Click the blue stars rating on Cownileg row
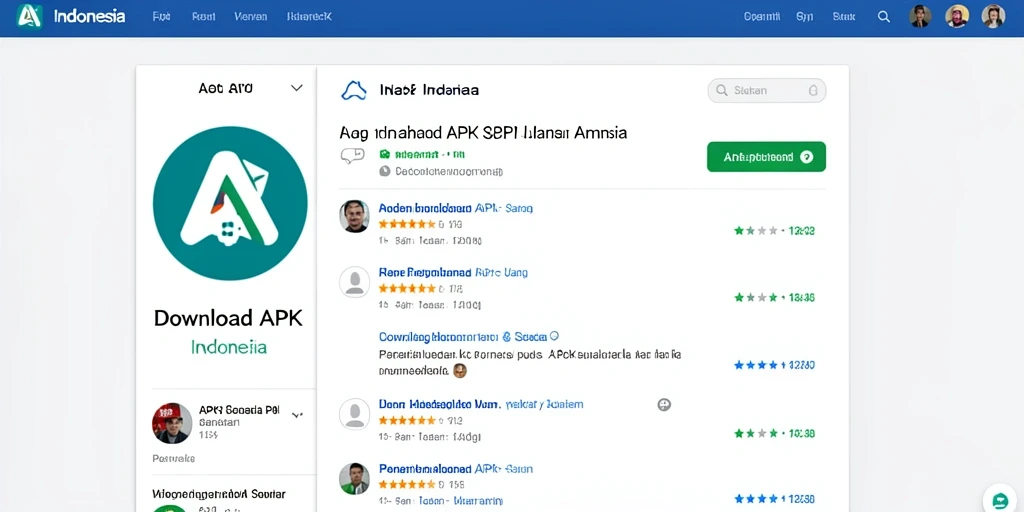This screenshot has height=512, width=1024. [x=756, y=365]
